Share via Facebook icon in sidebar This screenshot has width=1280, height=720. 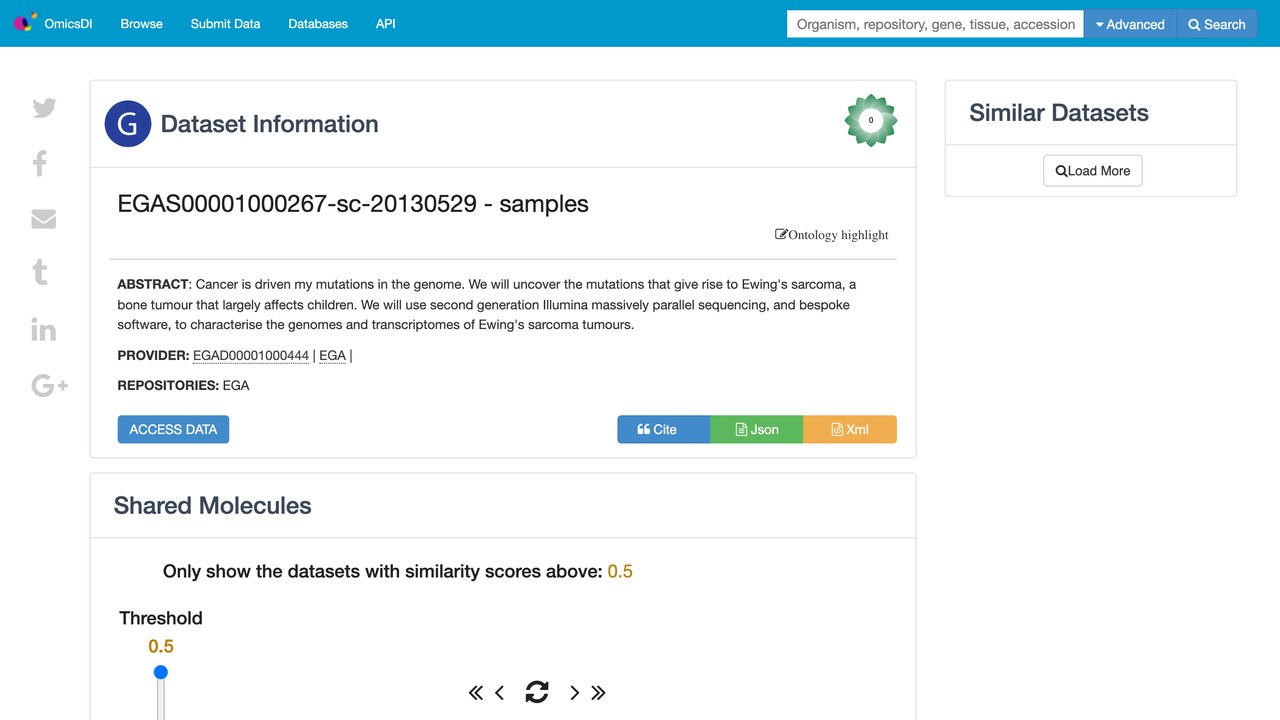[40, 163]
